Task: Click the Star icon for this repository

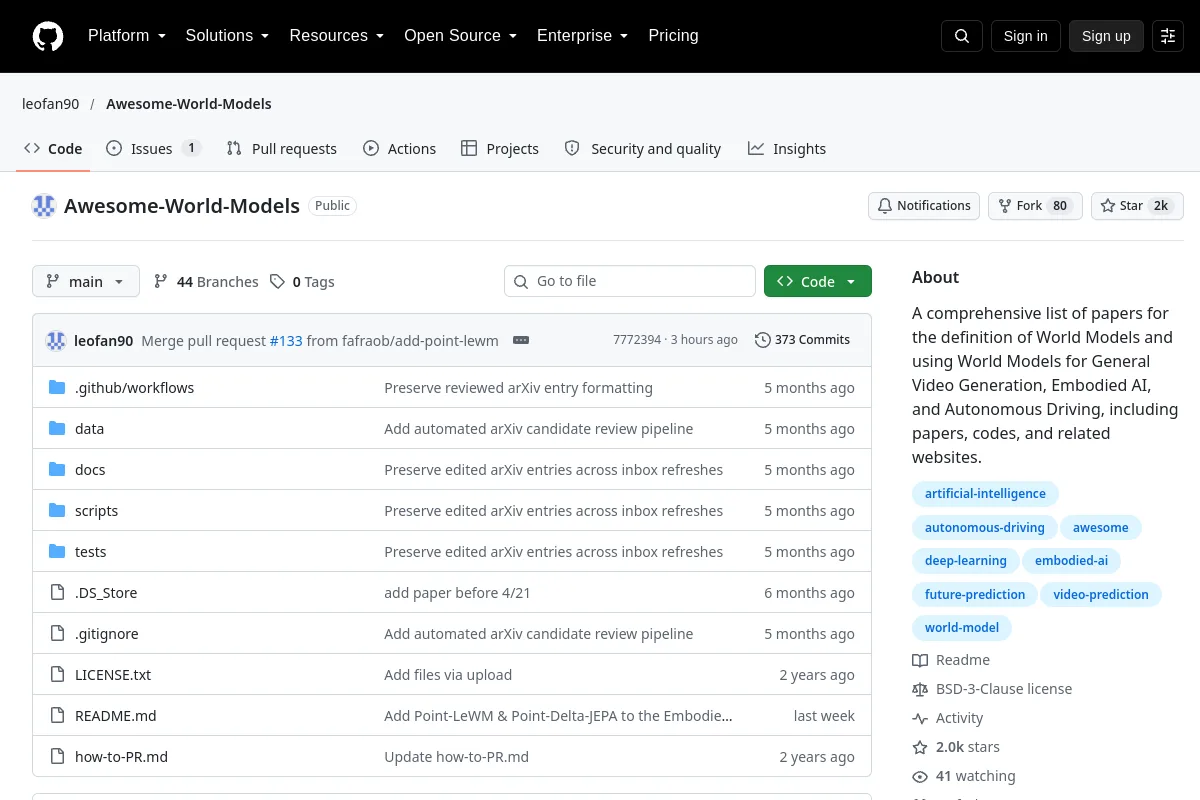Action: [x=1108, y=206]
